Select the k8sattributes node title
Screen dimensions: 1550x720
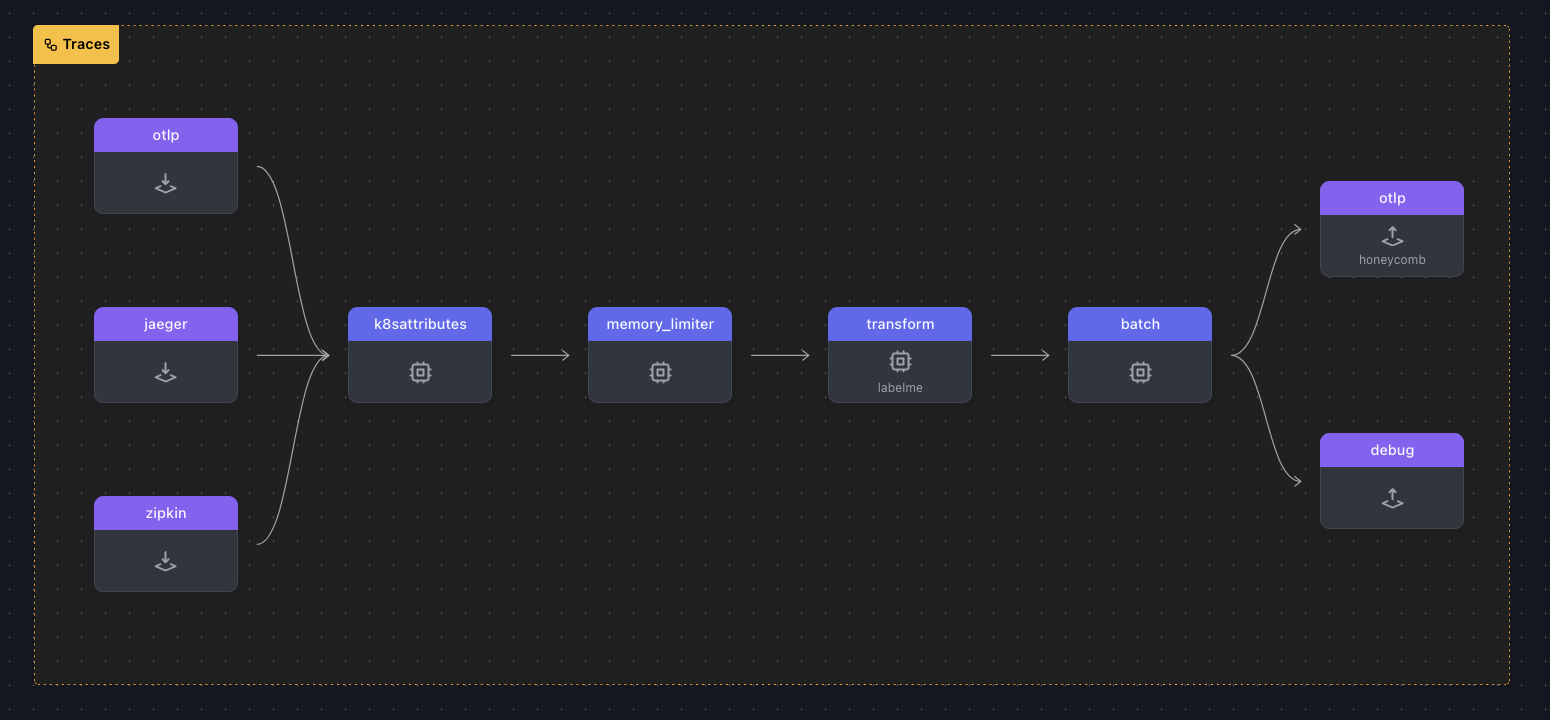click(x=419, y=323)
